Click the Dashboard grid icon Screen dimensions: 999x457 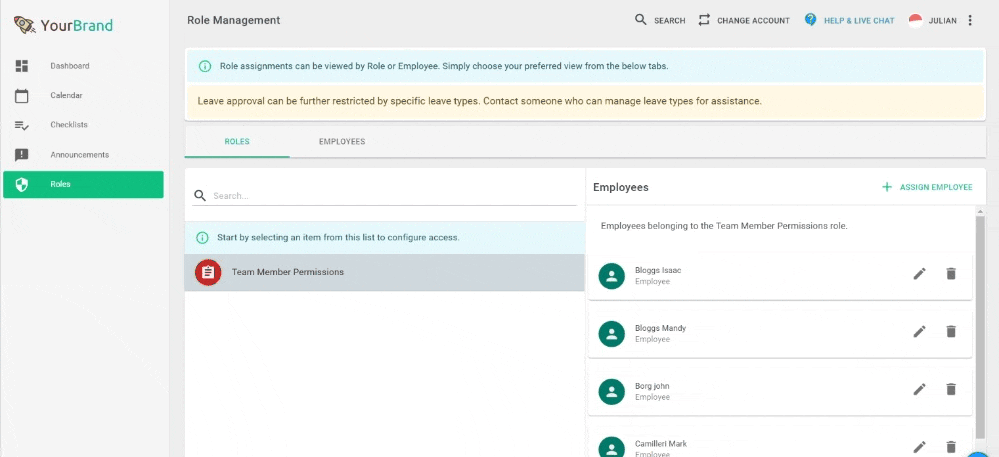coord(22,66)
